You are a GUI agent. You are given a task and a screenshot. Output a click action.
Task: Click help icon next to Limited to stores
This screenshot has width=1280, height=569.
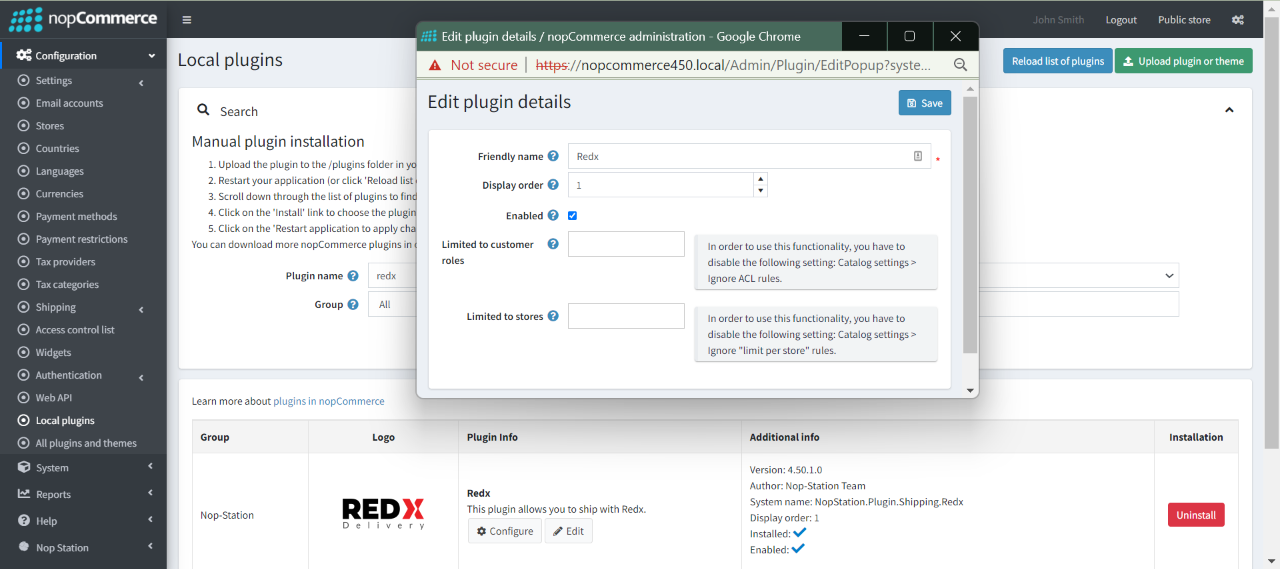pos(553,316)
